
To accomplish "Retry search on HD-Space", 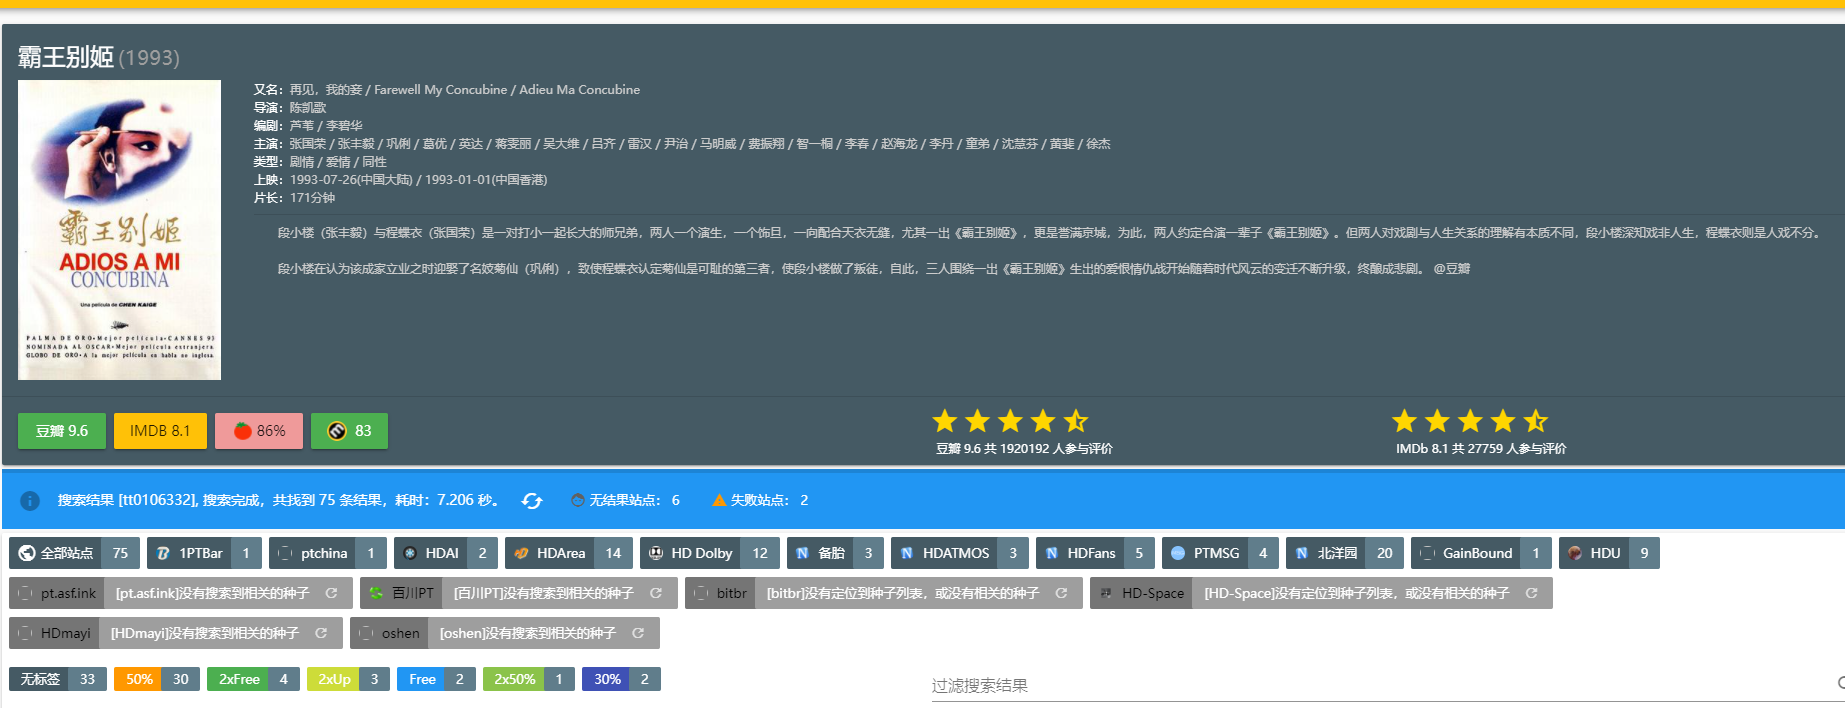I will 1531,593.
